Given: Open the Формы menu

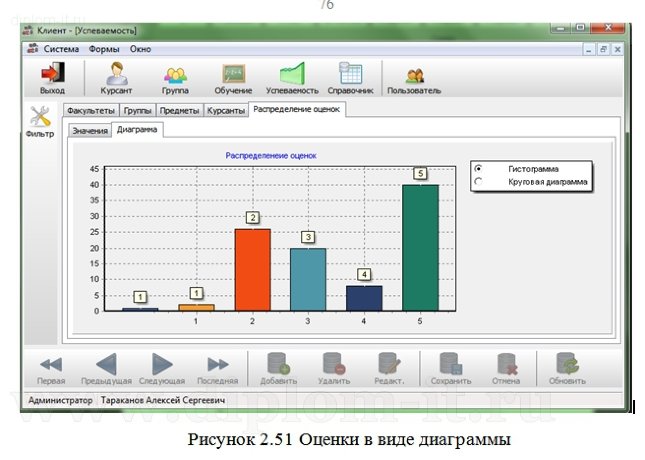Looking at the screenshot, I should click(x=104, y=49).
